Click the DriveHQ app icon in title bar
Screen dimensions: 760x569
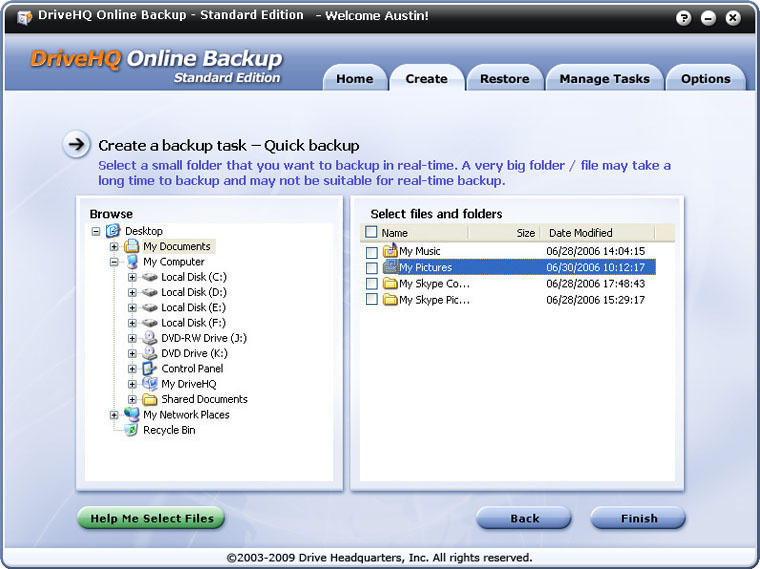pos(24,17)
